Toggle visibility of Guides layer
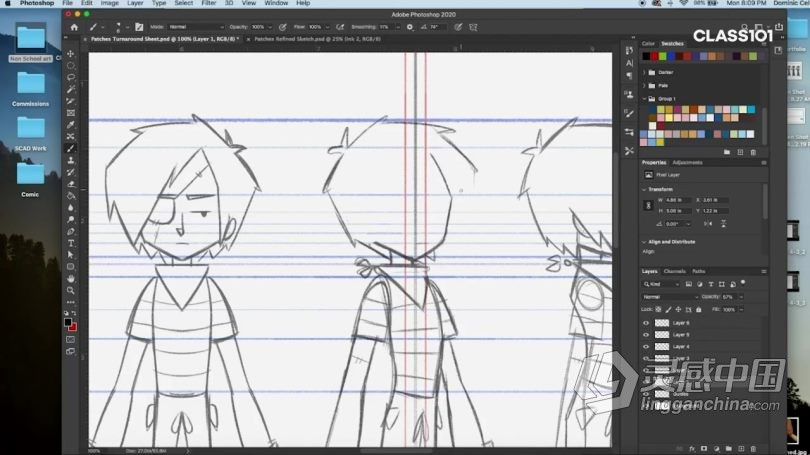The height and width of the screenshot is (455, 810). [x=646, y=394]
